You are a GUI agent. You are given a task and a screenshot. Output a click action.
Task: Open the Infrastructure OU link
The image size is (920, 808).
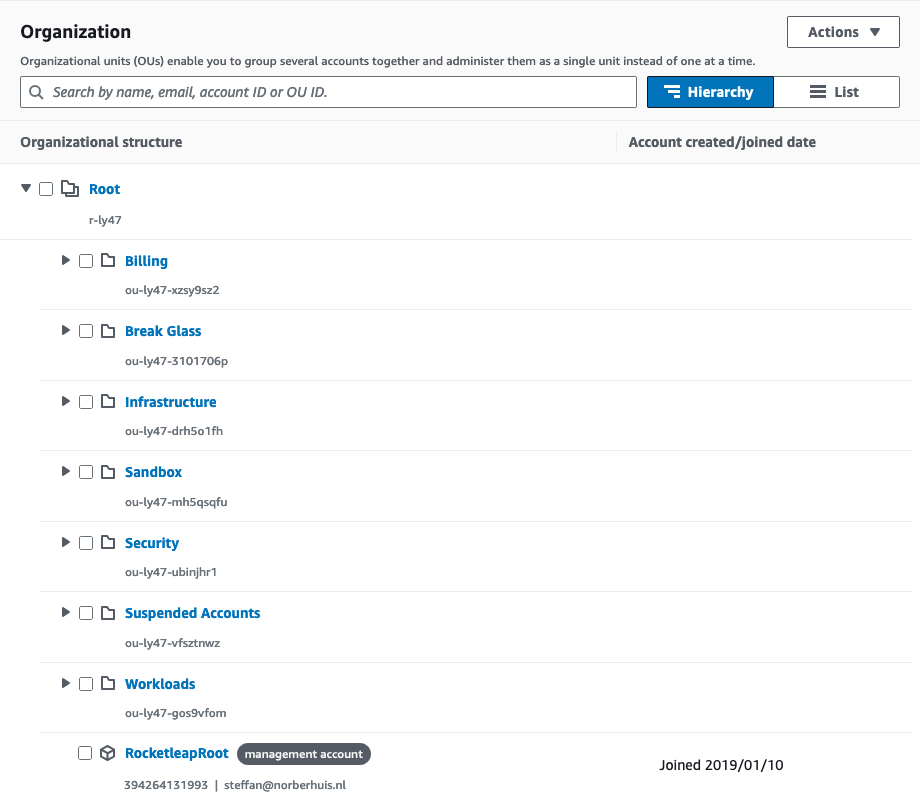click(x=170, y=402)
